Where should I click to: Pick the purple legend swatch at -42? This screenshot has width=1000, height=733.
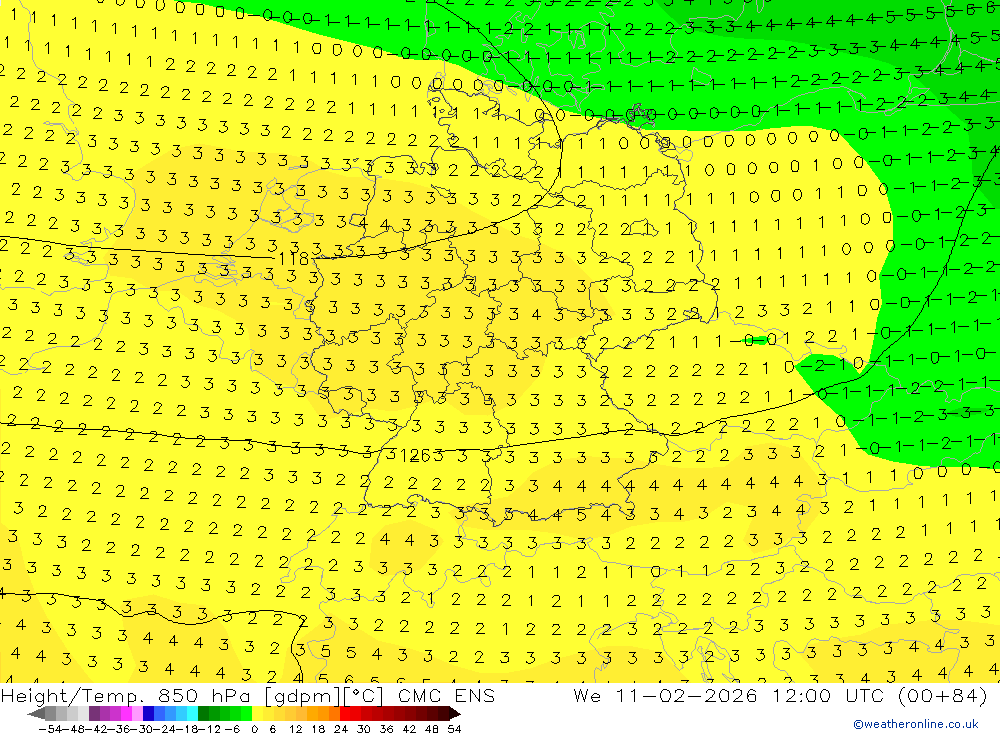click(94, 713)
